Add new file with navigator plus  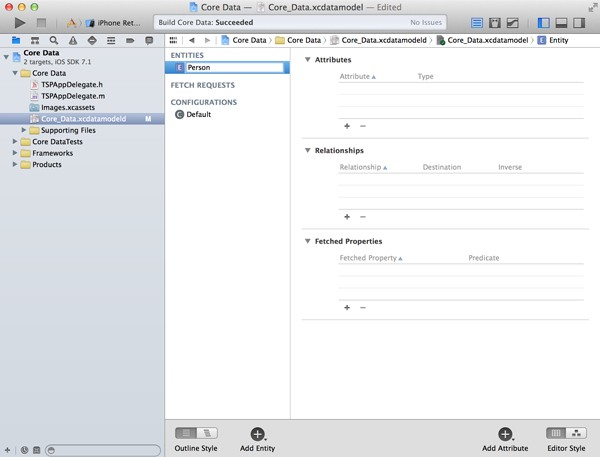[x=7, y=450]
